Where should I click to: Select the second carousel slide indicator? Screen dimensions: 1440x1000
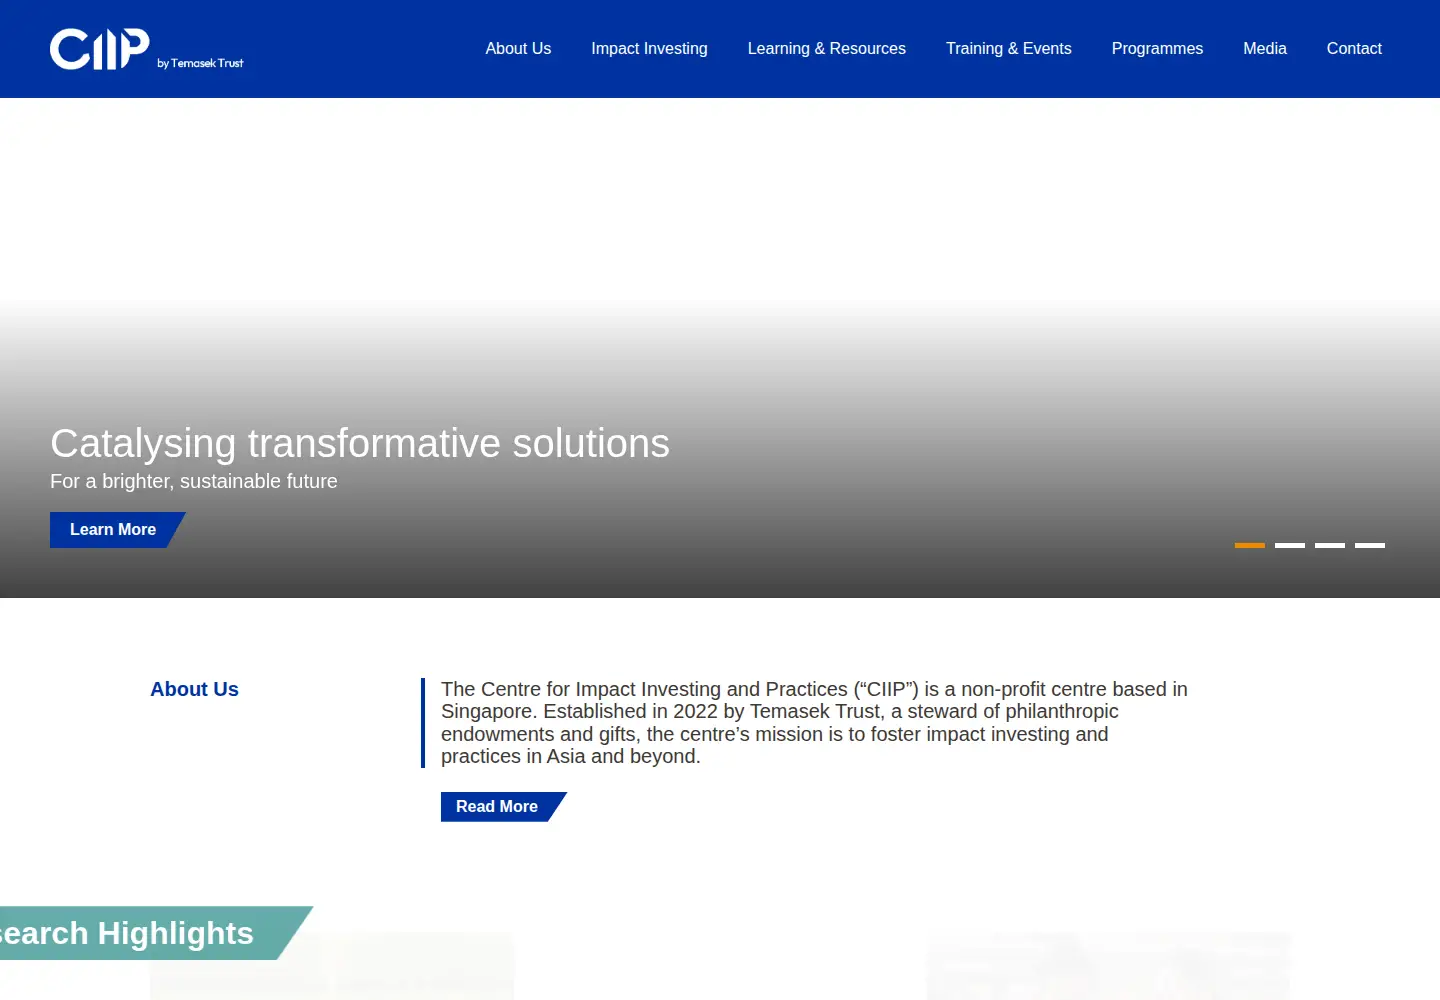pos(1289,545)
